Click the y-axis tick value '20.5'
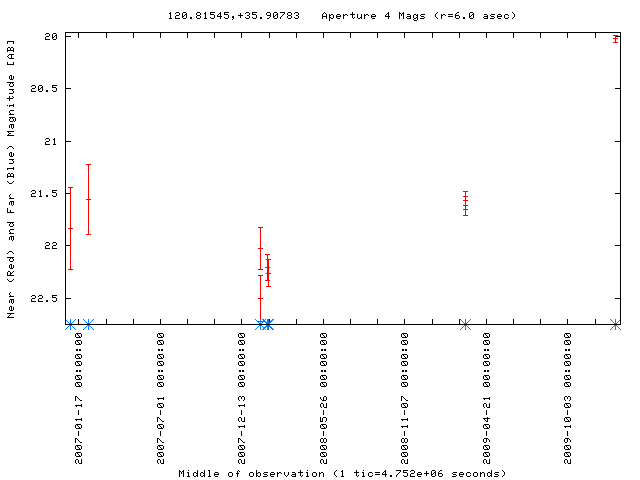This screenshot has width=640, height=480. point(44,89)
